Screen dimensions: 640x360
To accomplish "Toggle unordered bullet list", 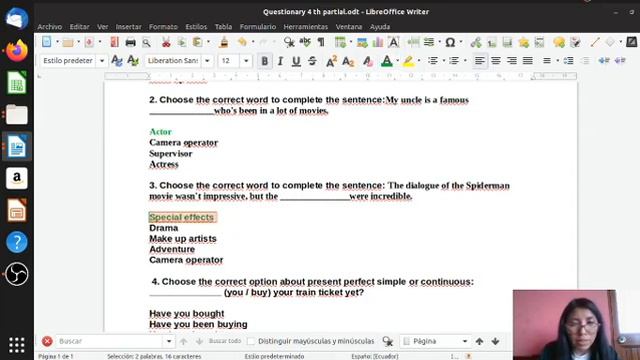I will pyautogui.click(x=433, y=61).
